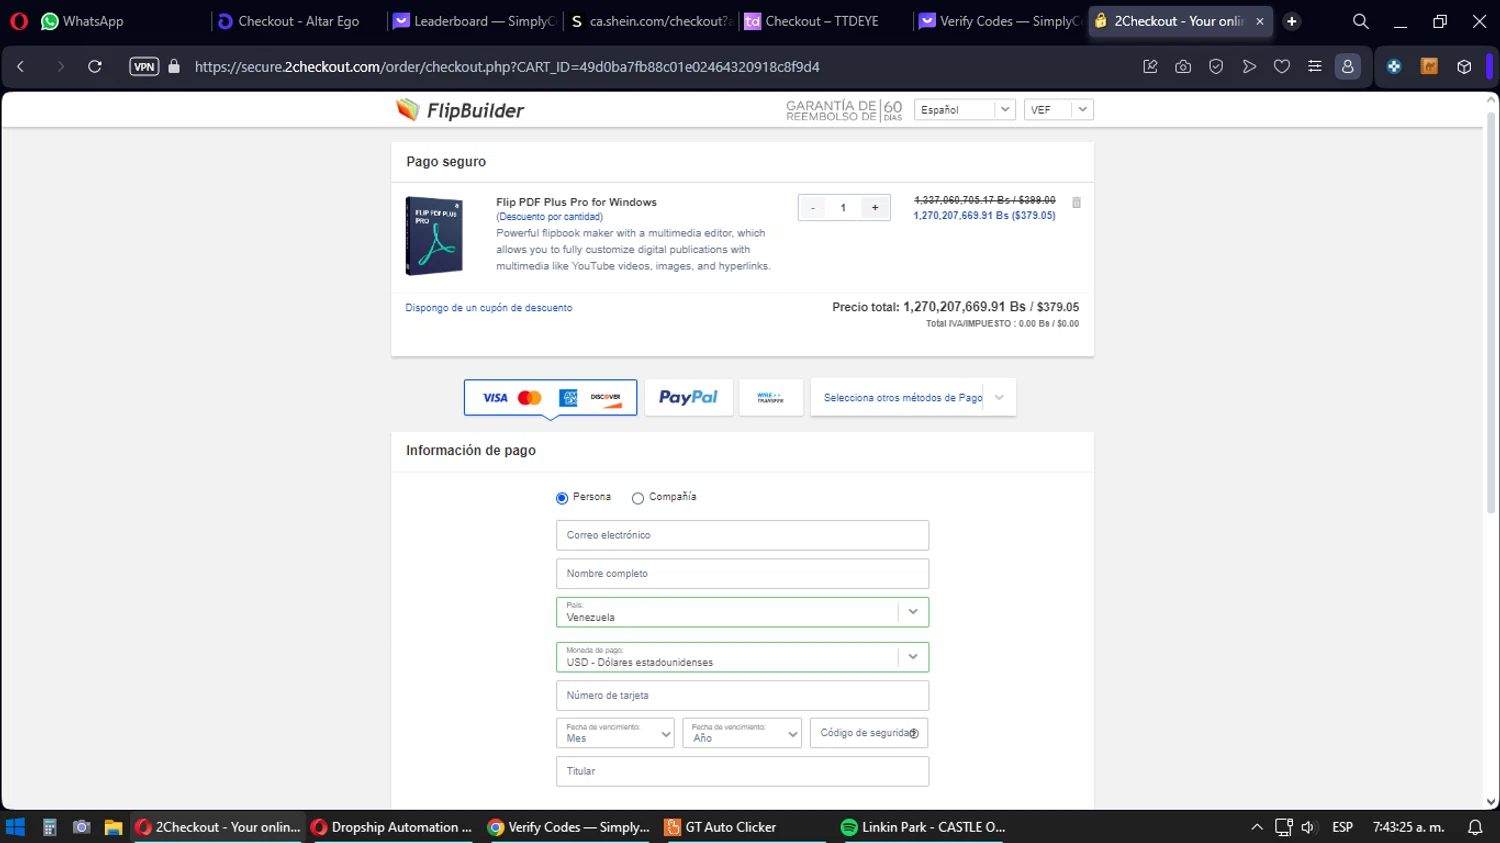This screenshot has height=843, width=1500.
Task: Expand Selecciona otros métodos de Pago dropdown
Action: [x=913, y=398]
